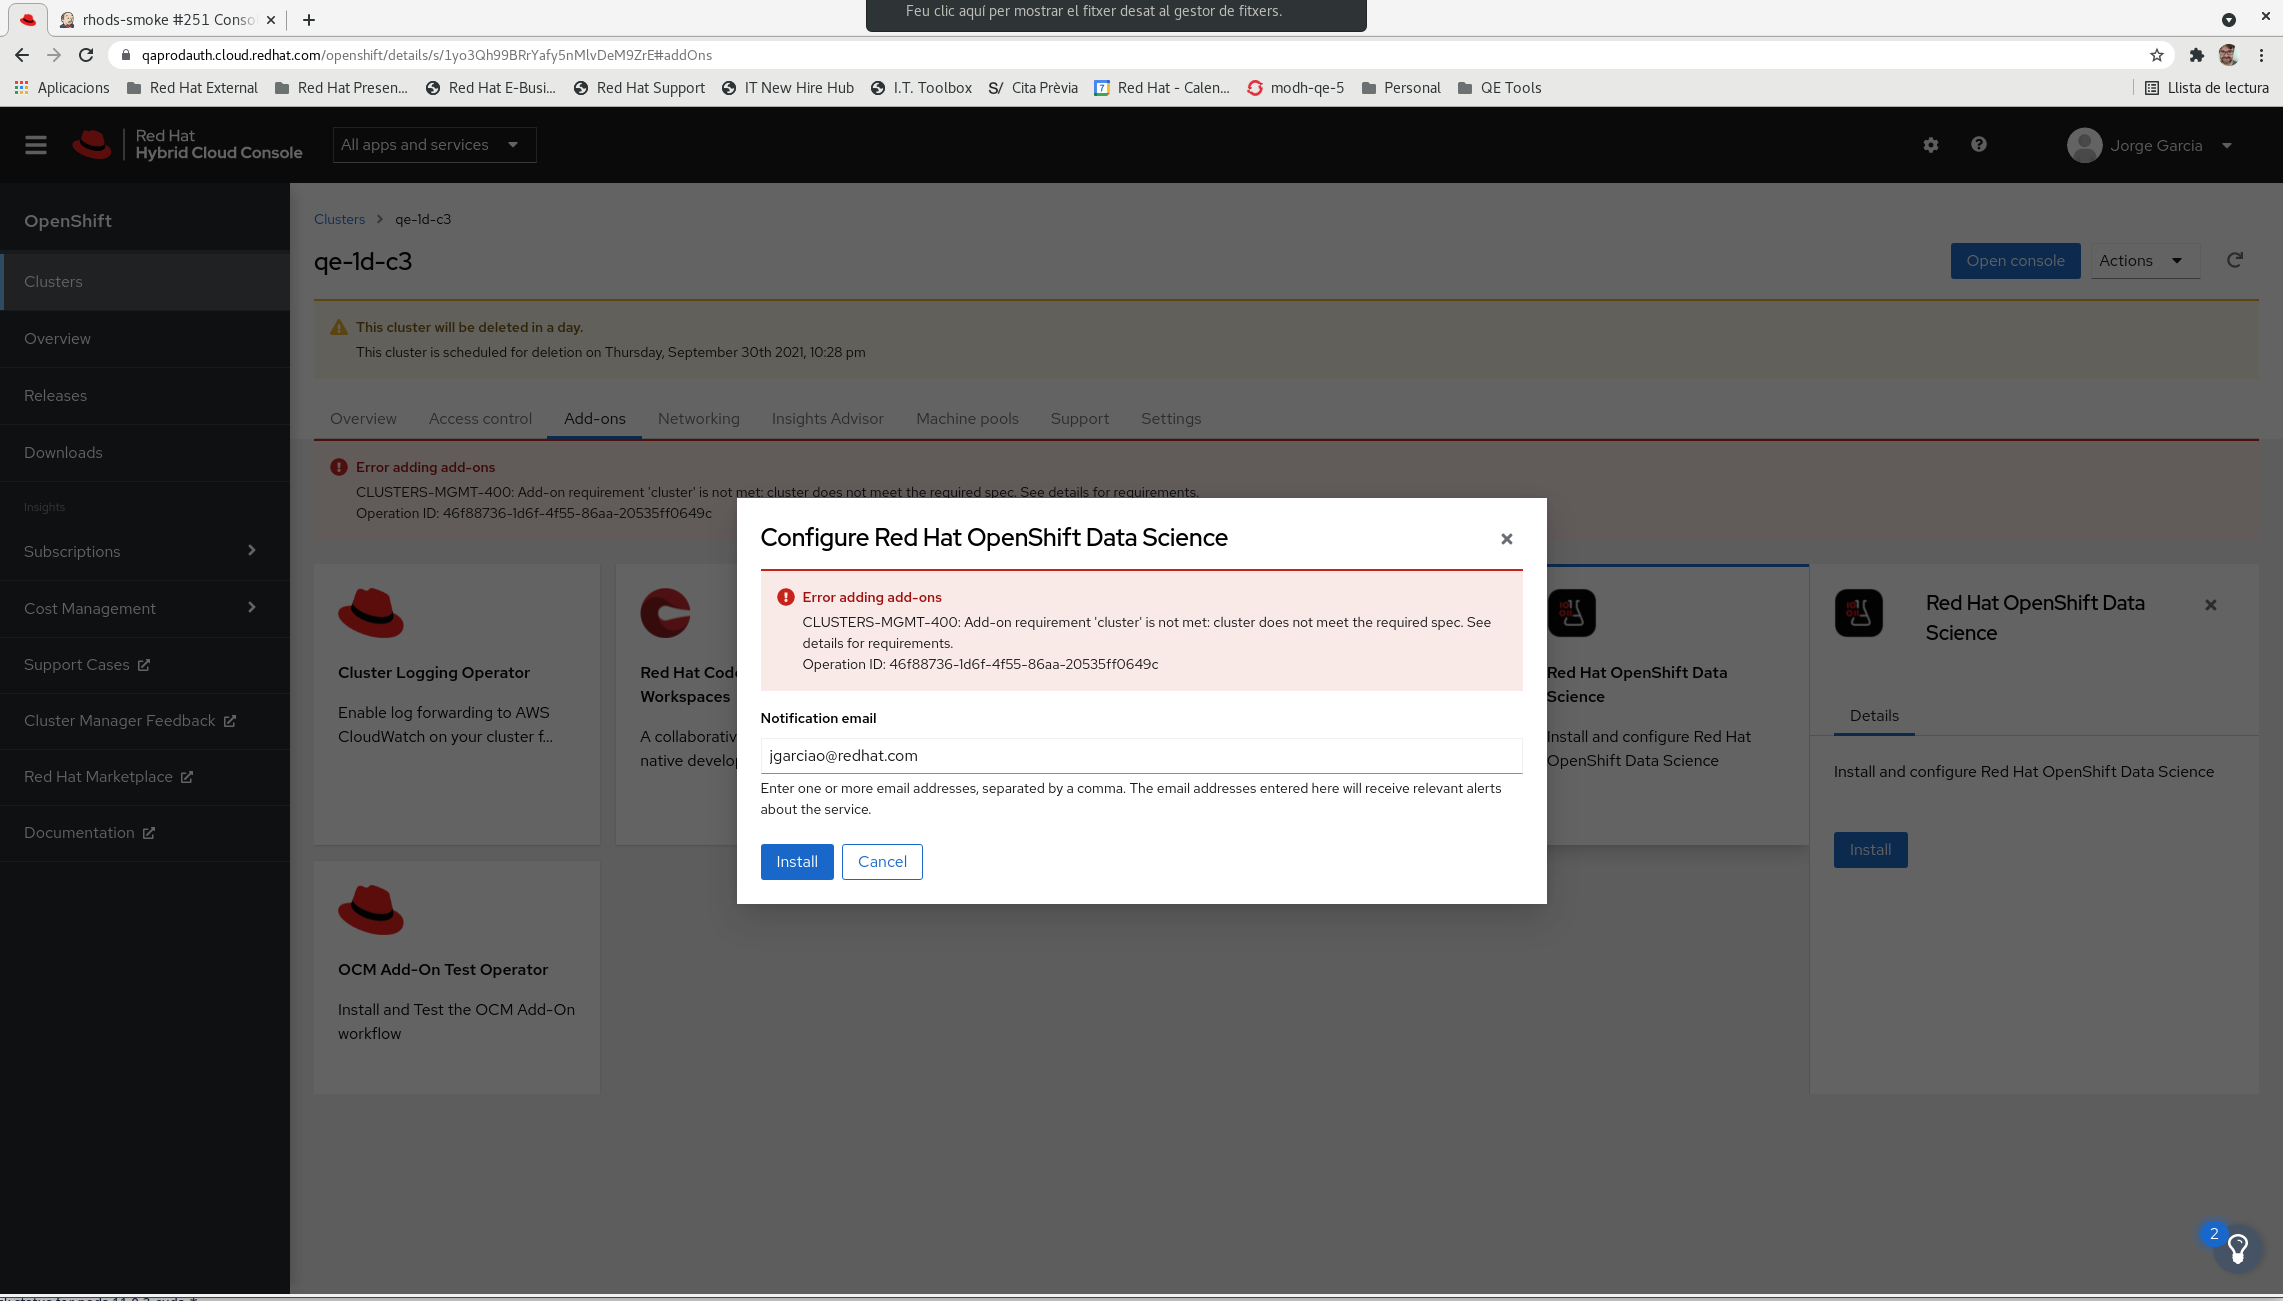The image size is (2283, 1301).
Task: Click the settings gear icon in header
Action: point(1930,145)
